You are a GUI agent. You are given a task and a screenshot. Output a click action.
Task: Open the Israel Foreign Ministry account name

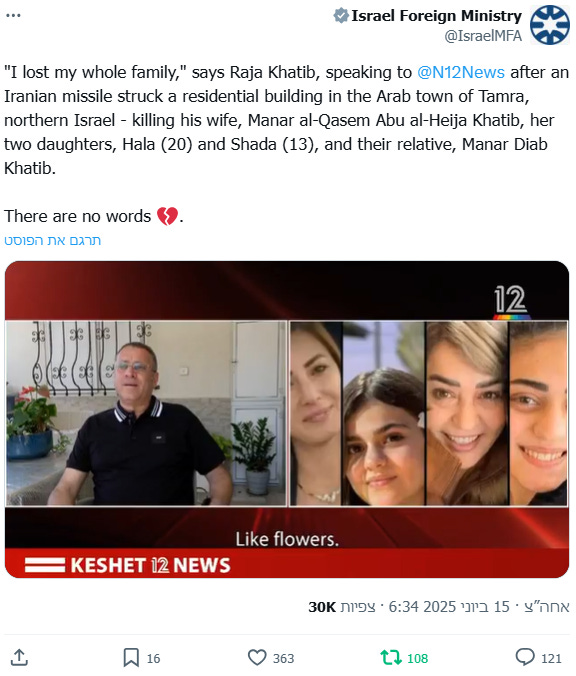coord(436,16)
